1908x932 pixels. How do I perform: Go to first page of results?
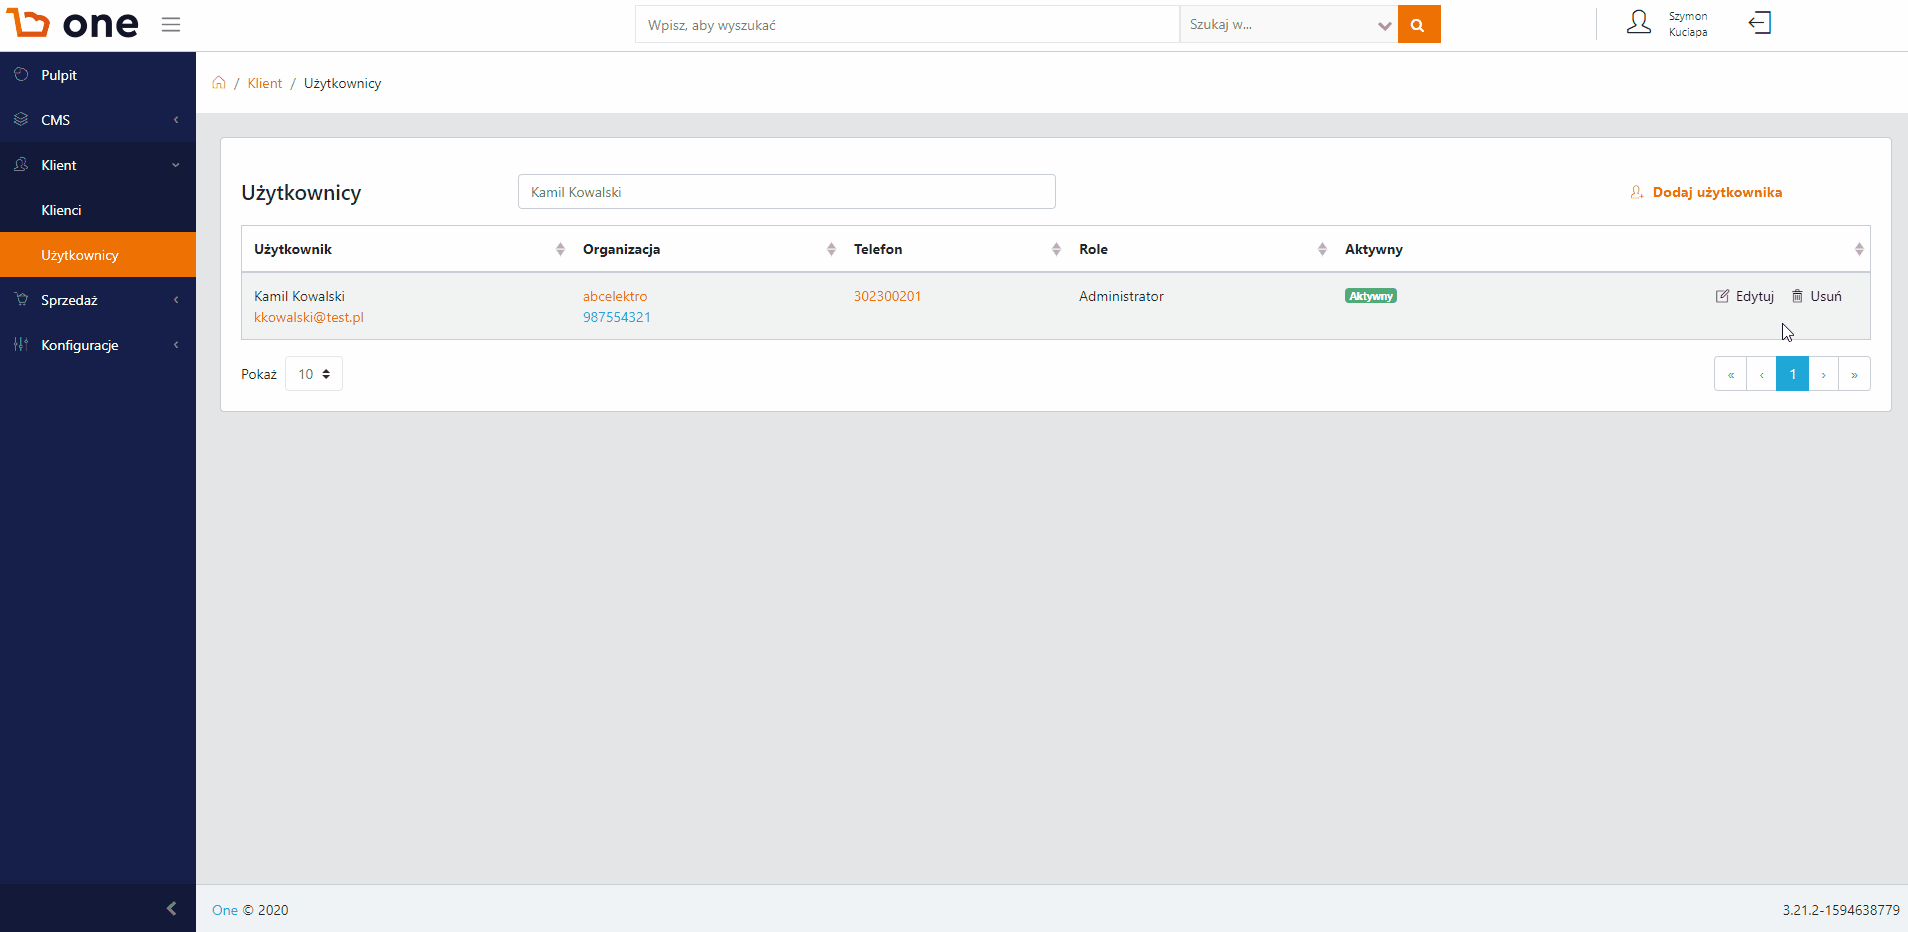[x=1730, y=374]
